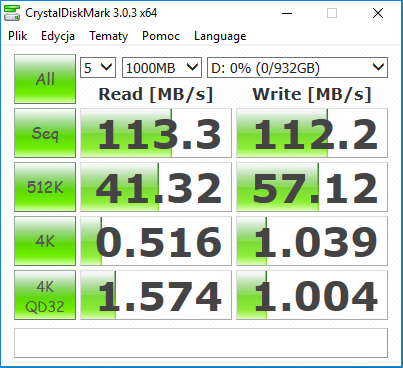Minimize the CrystalDiskMark window
403x368 pixels.
coord(287,13)
